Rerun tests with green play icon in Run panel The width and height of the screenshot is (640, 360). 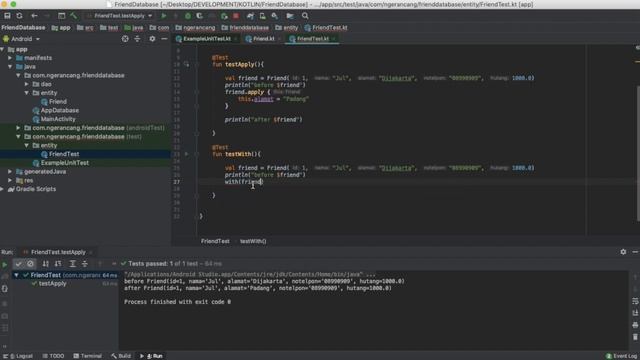[4, 264]
